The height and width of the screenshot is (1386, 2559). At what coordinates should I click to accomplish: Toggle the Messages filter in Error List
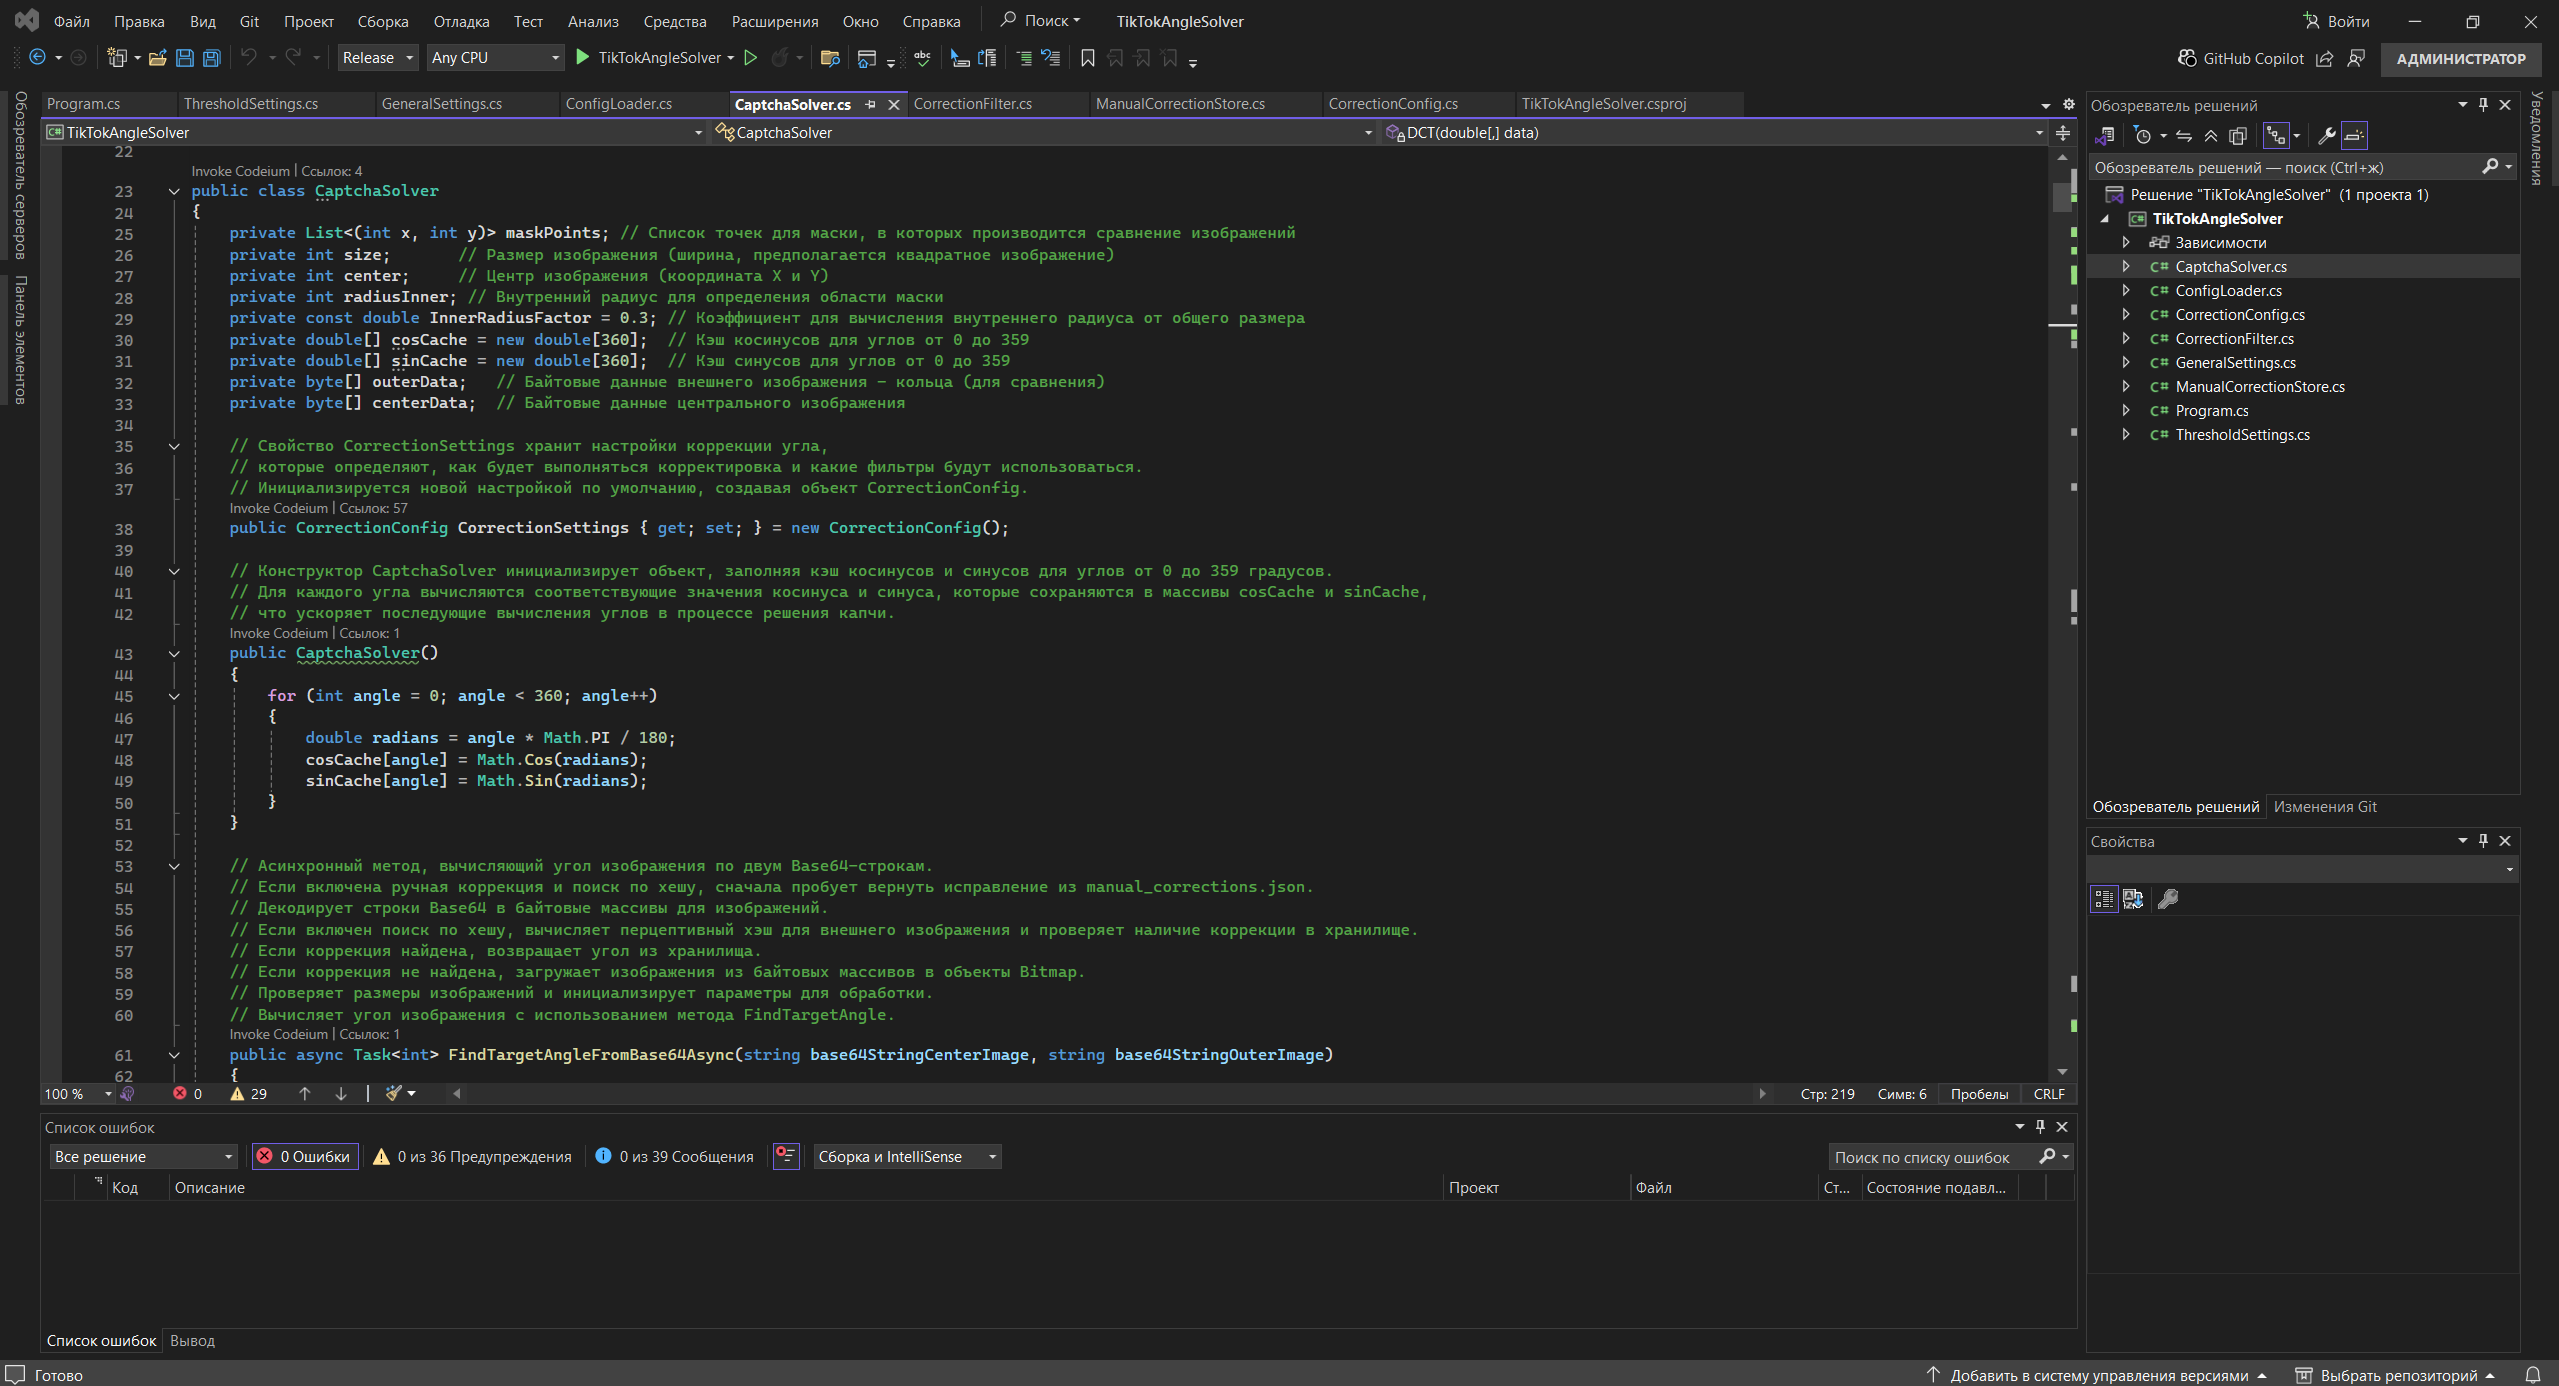point(675,1156)
